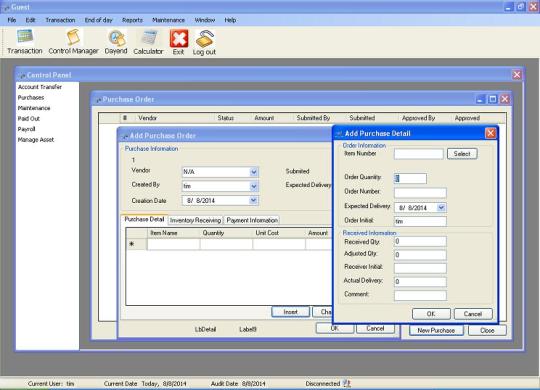Select Purchases in Control Panel list
Screen dimensions: 540x390
click(31, 98)
